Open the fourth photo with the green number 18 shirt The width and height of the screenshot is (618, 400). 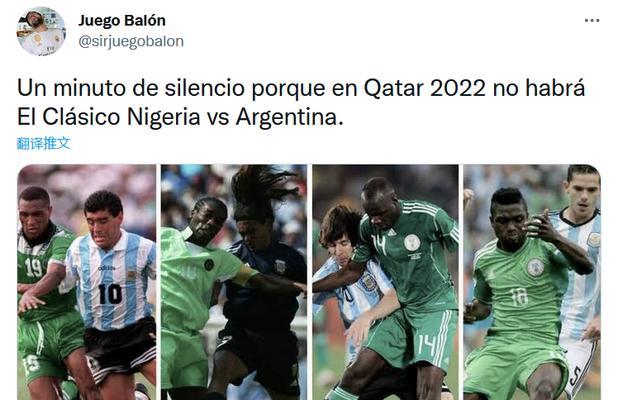[532, 282]
